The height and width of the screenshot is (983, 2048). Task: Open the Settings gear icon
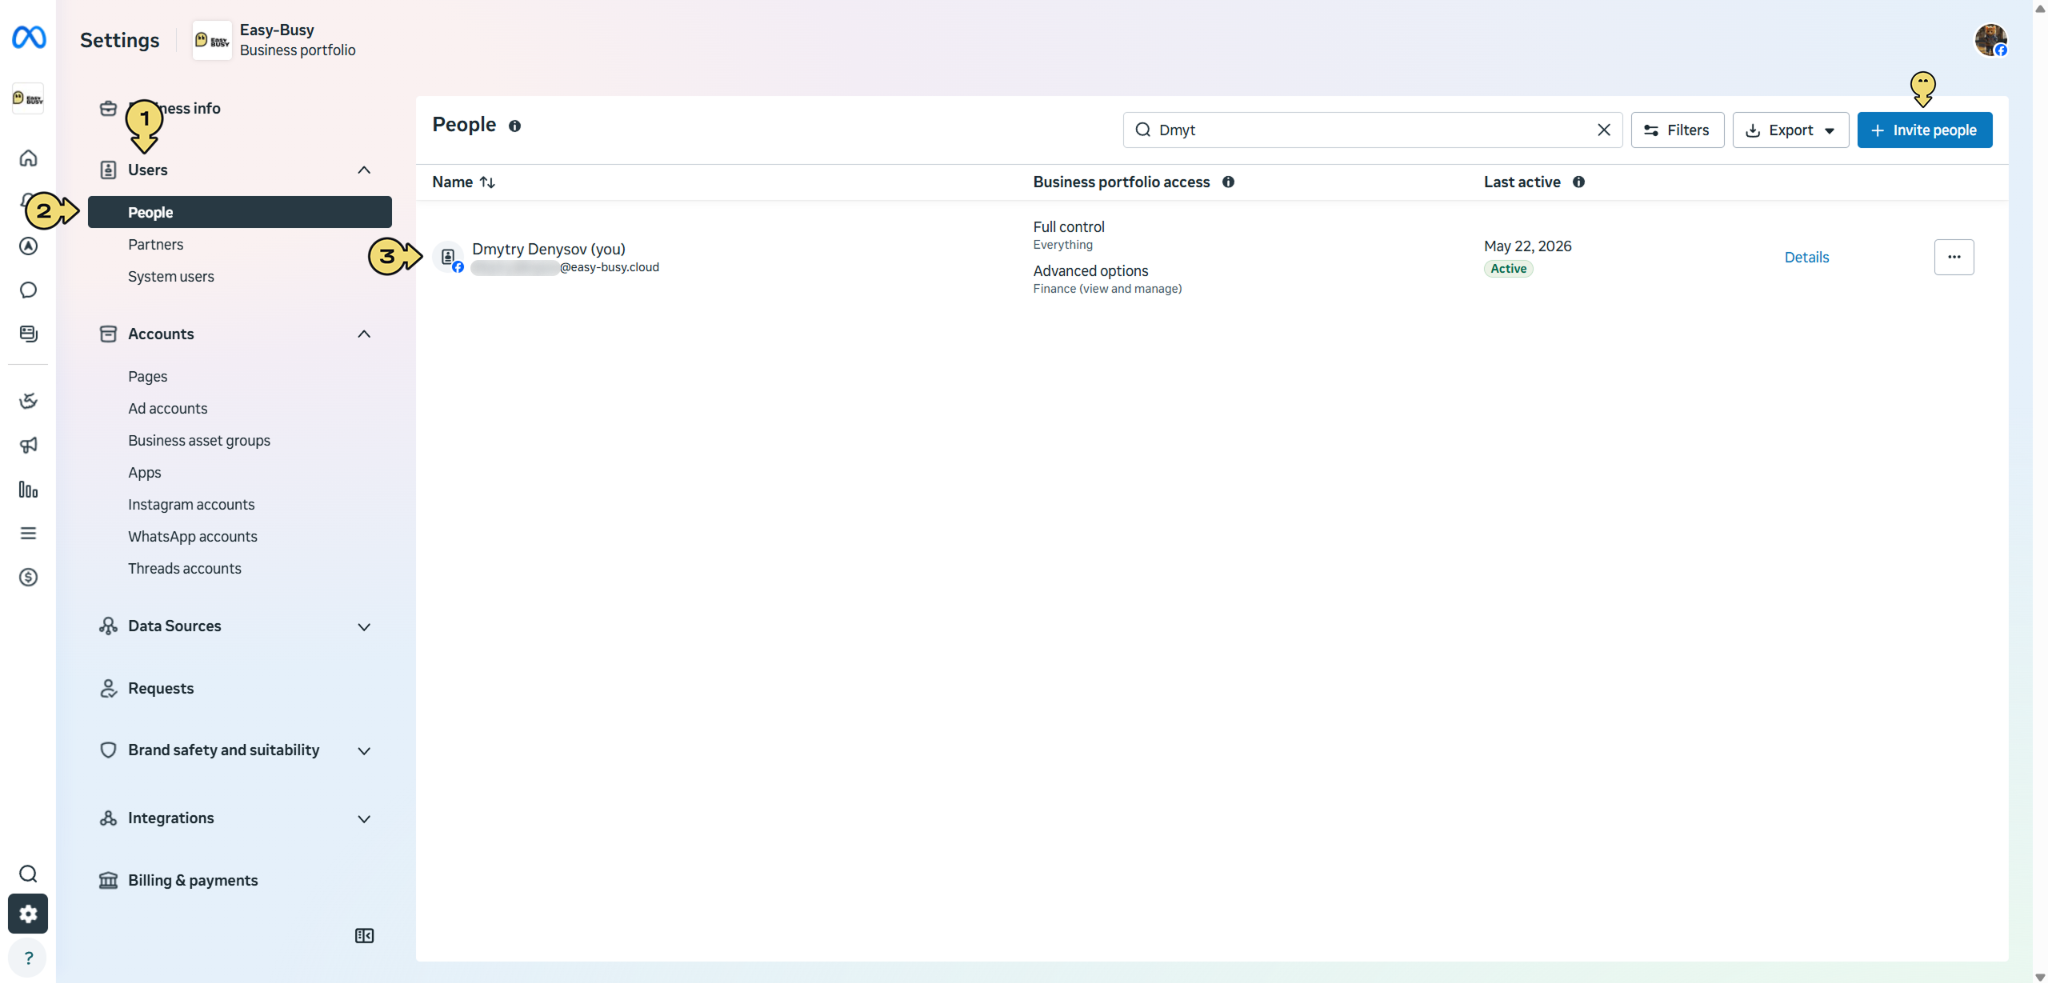[28, 914]
